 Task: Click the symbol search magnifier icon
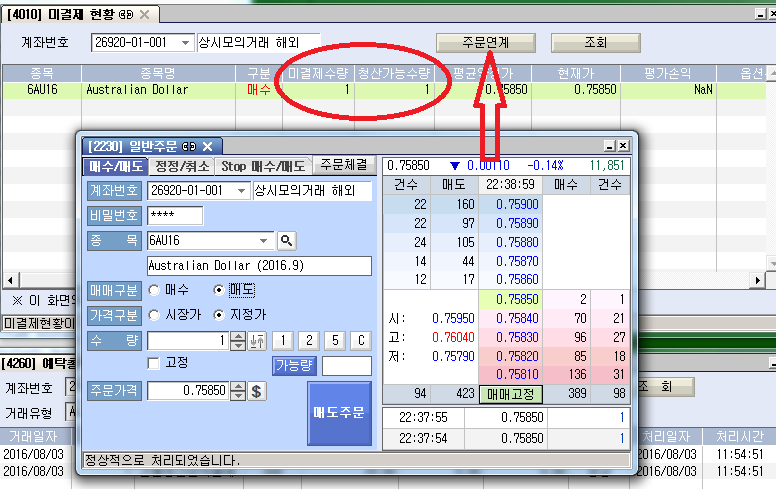click(287, 240)
